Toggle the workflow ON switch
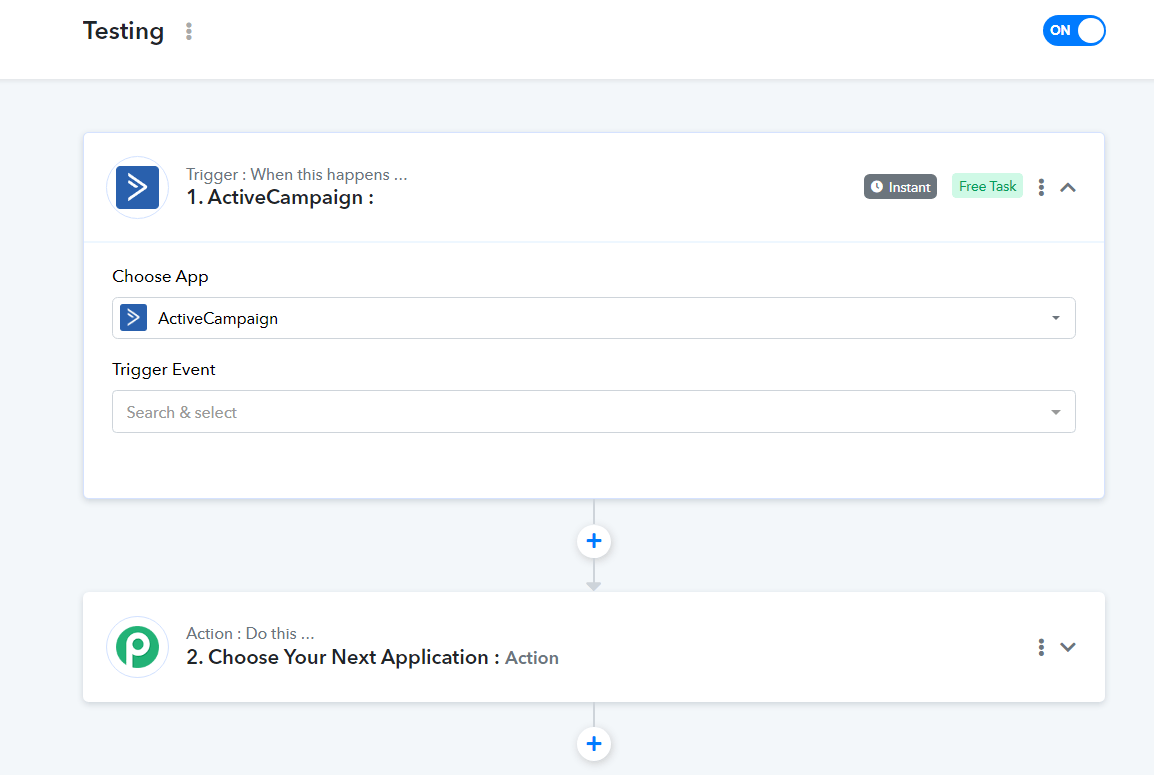The height and width of the screenshot is (775, 1154). (1074, 31)
